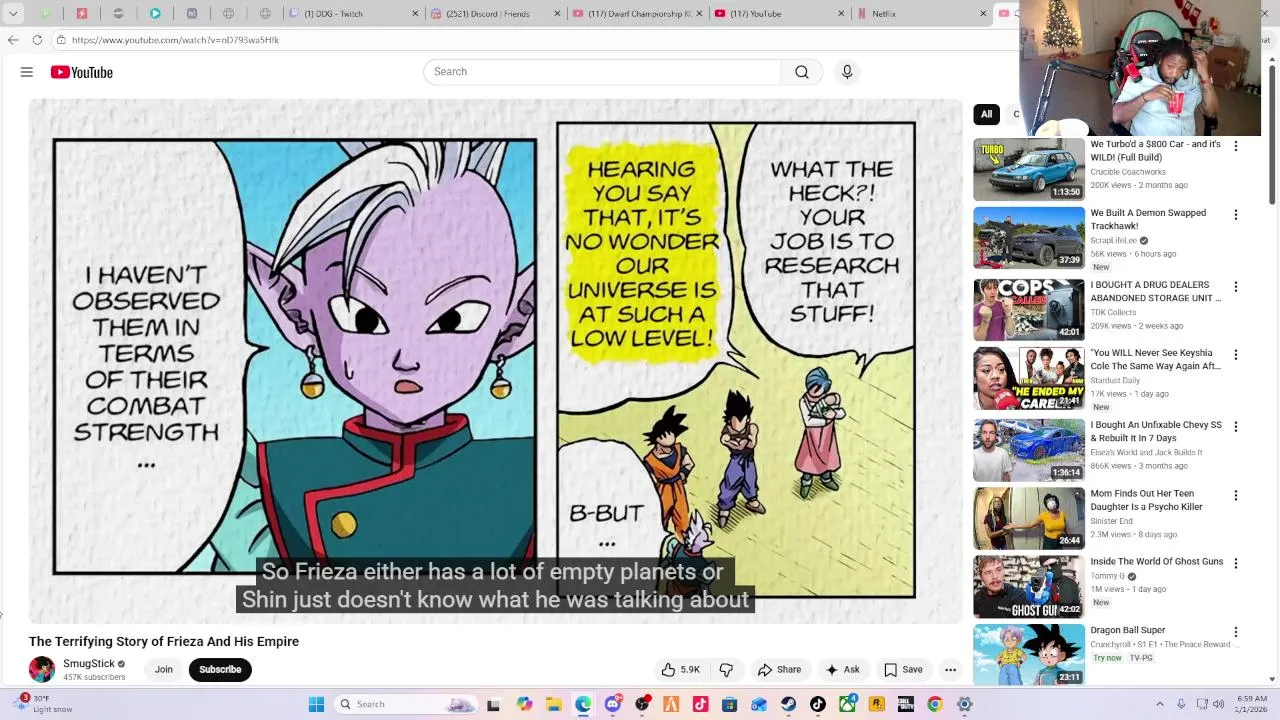The height and width of the screenshot is (720, 1280).
Task: Reload the page in the browser
Action: [37, 40]
